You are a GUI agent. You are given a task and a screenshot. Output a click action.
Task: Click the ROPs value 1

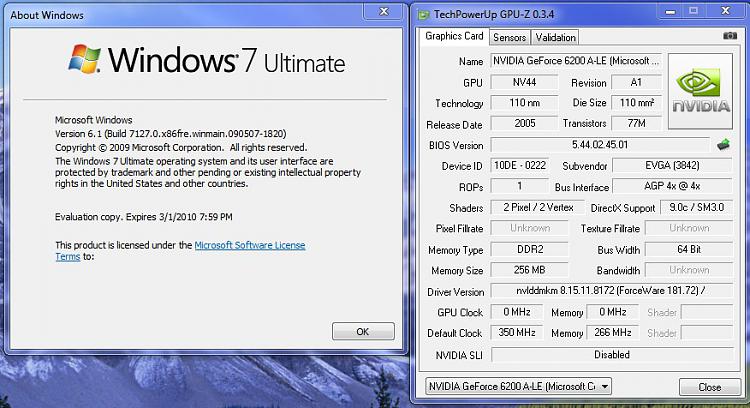click(x=519, y=186)
